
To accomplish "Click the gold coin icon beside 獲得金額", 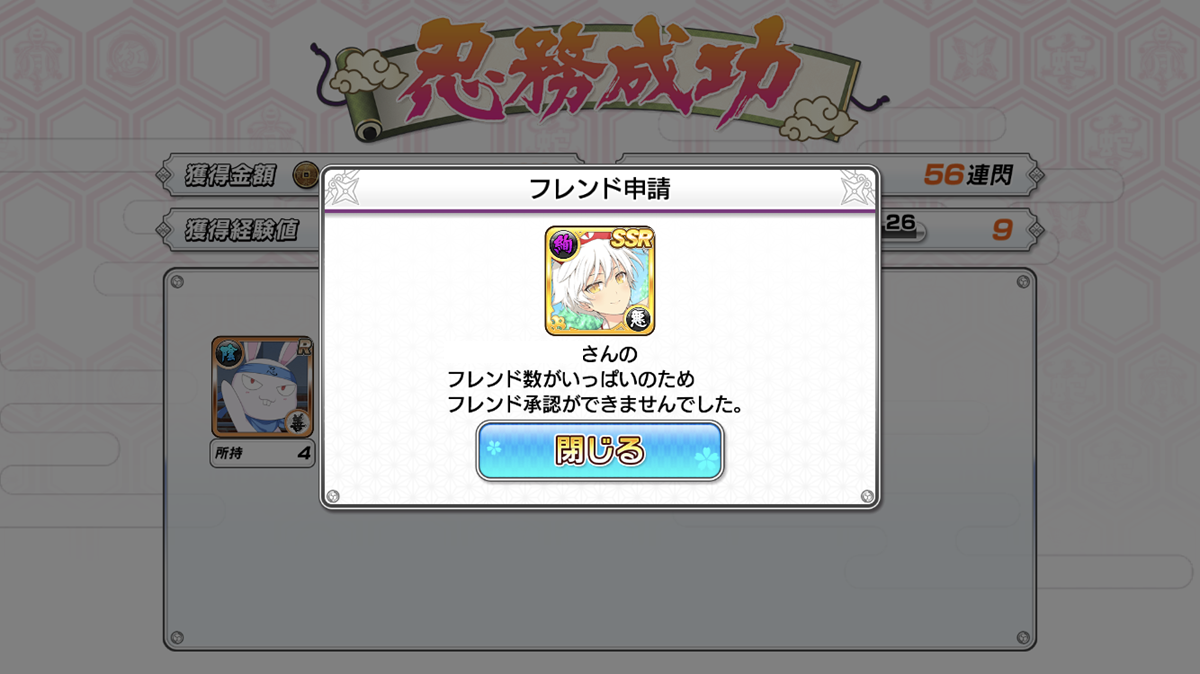I will pos(304,176).
